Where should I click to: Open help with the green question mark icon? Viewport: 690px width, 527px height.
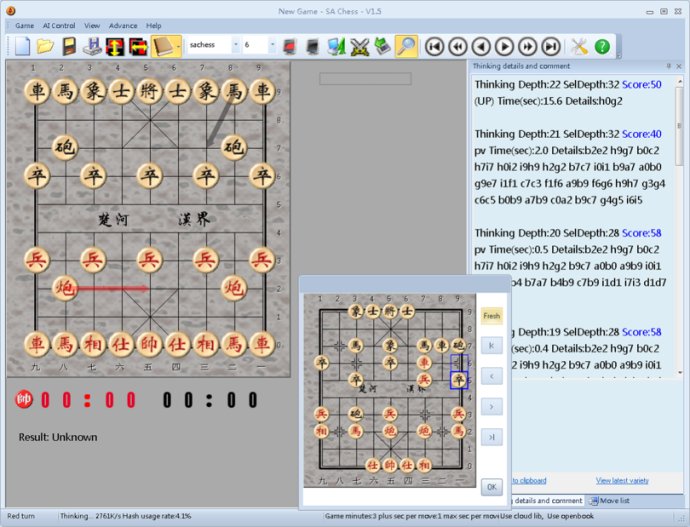coord(602,46)
